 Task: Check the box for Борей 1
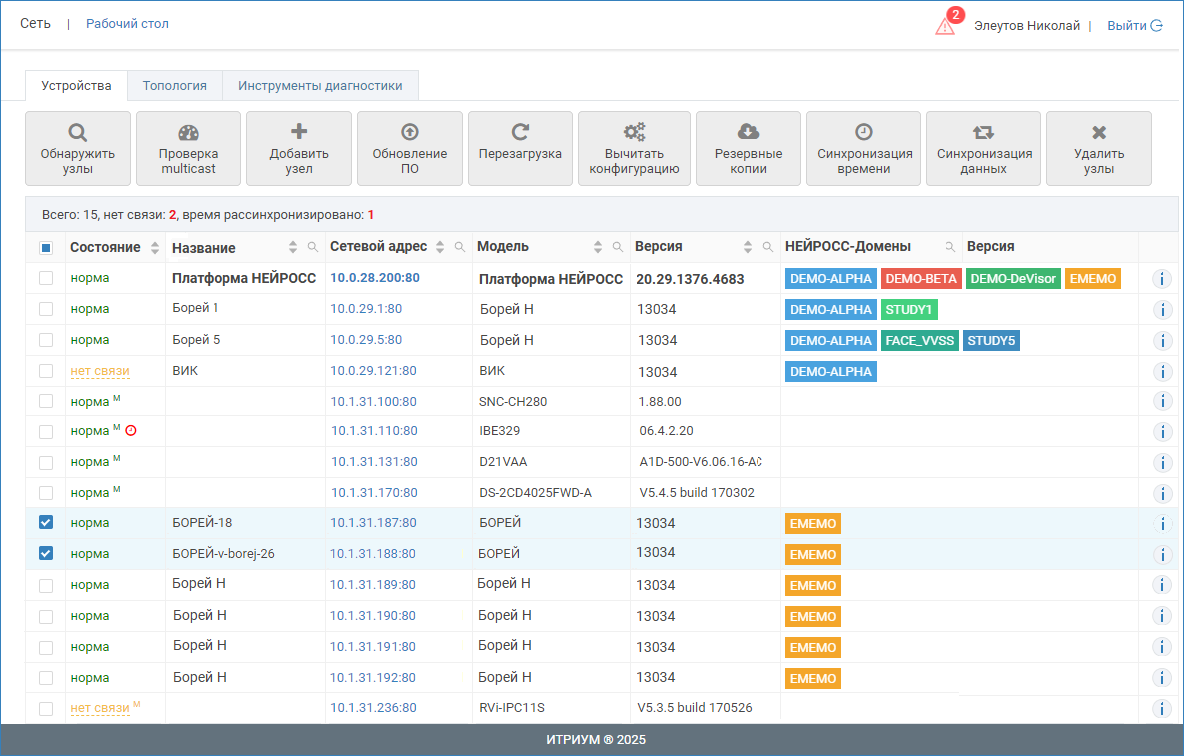tap(46, 309)
